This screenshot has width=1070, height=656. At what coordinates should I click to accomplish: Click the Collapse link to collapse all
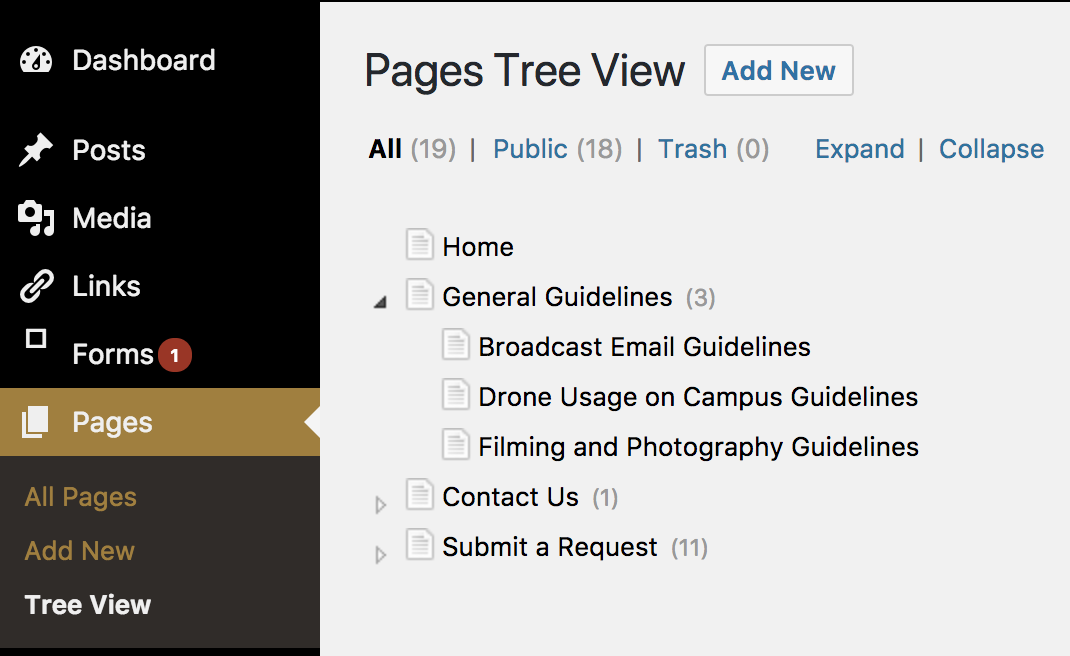coord(992,149)
